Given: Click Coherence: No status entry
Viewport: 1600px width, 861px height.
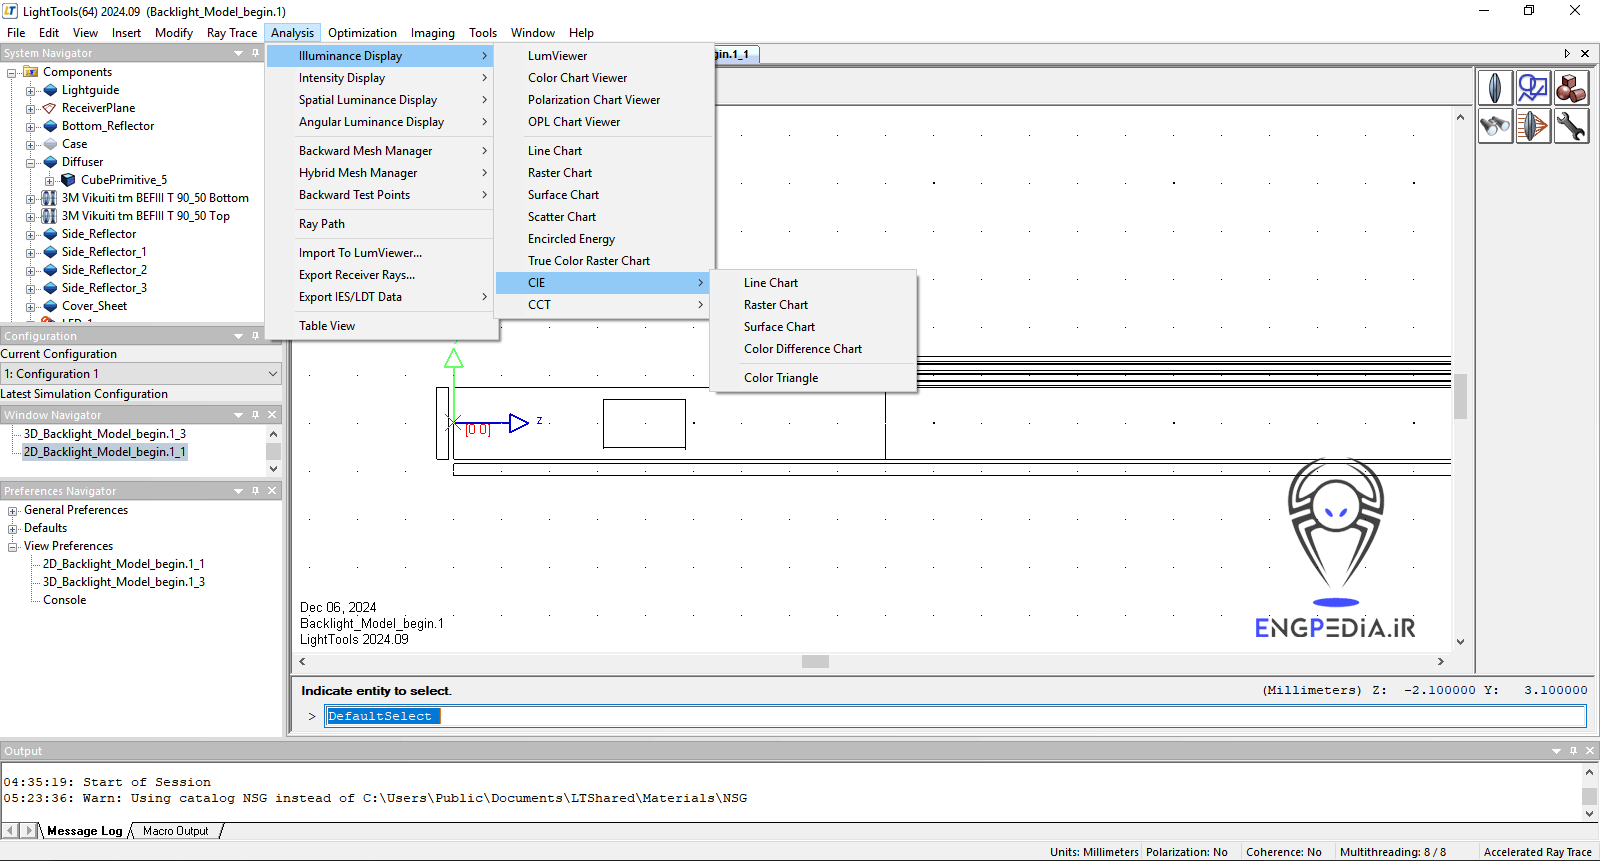Looking at the screenshot, I should [1284, 852].
